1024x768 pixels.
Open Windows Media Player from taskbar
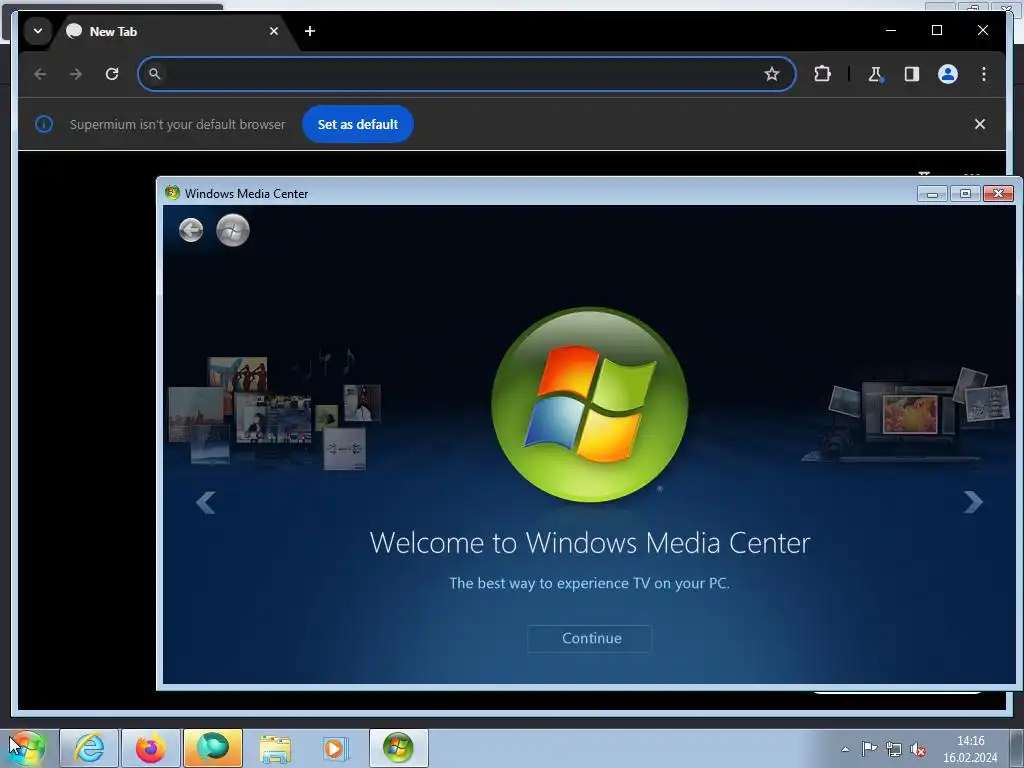[336, 748]
